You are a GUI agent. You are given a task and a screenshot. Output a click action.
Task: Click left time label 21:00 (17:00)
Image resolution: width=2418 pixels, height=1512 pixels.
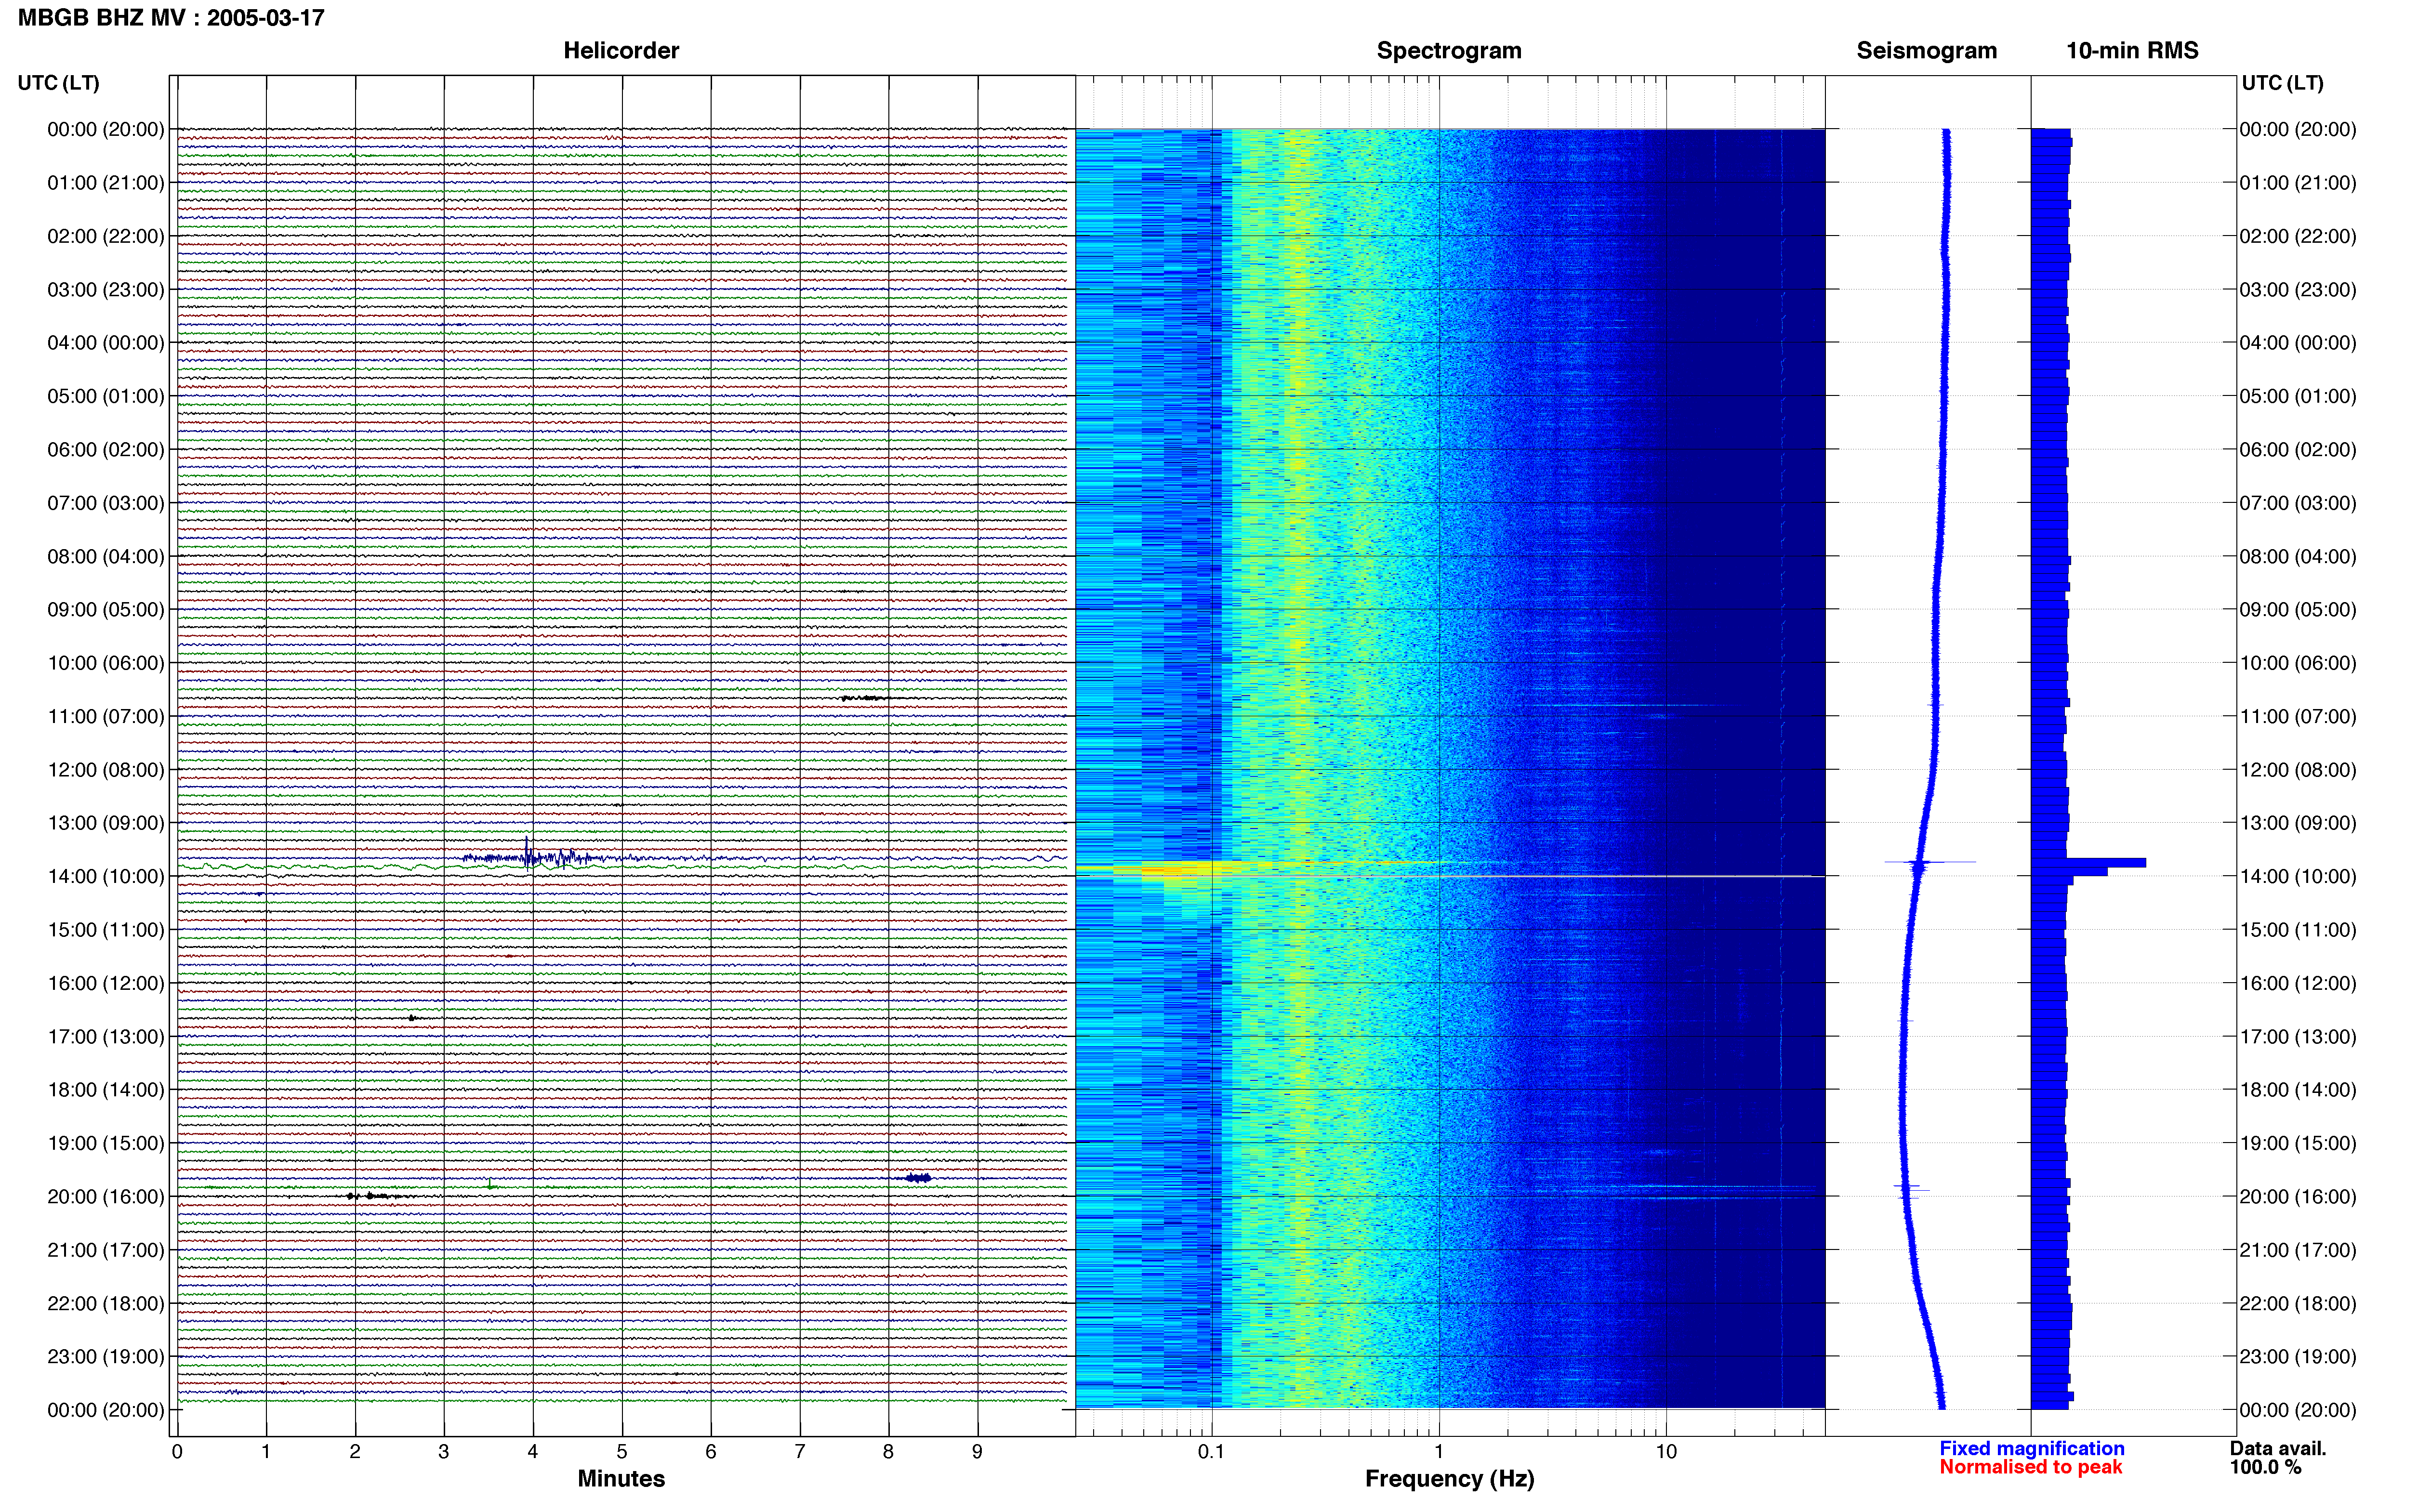[x=106, y=1250]
